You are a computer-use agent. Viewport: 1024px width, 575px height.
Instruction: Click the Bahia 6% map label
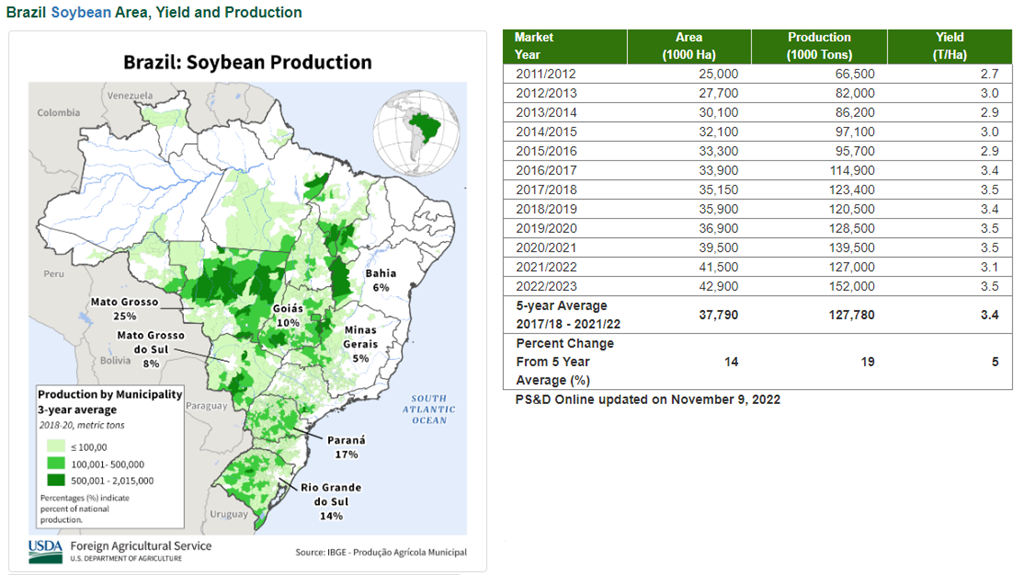[380, 279]
